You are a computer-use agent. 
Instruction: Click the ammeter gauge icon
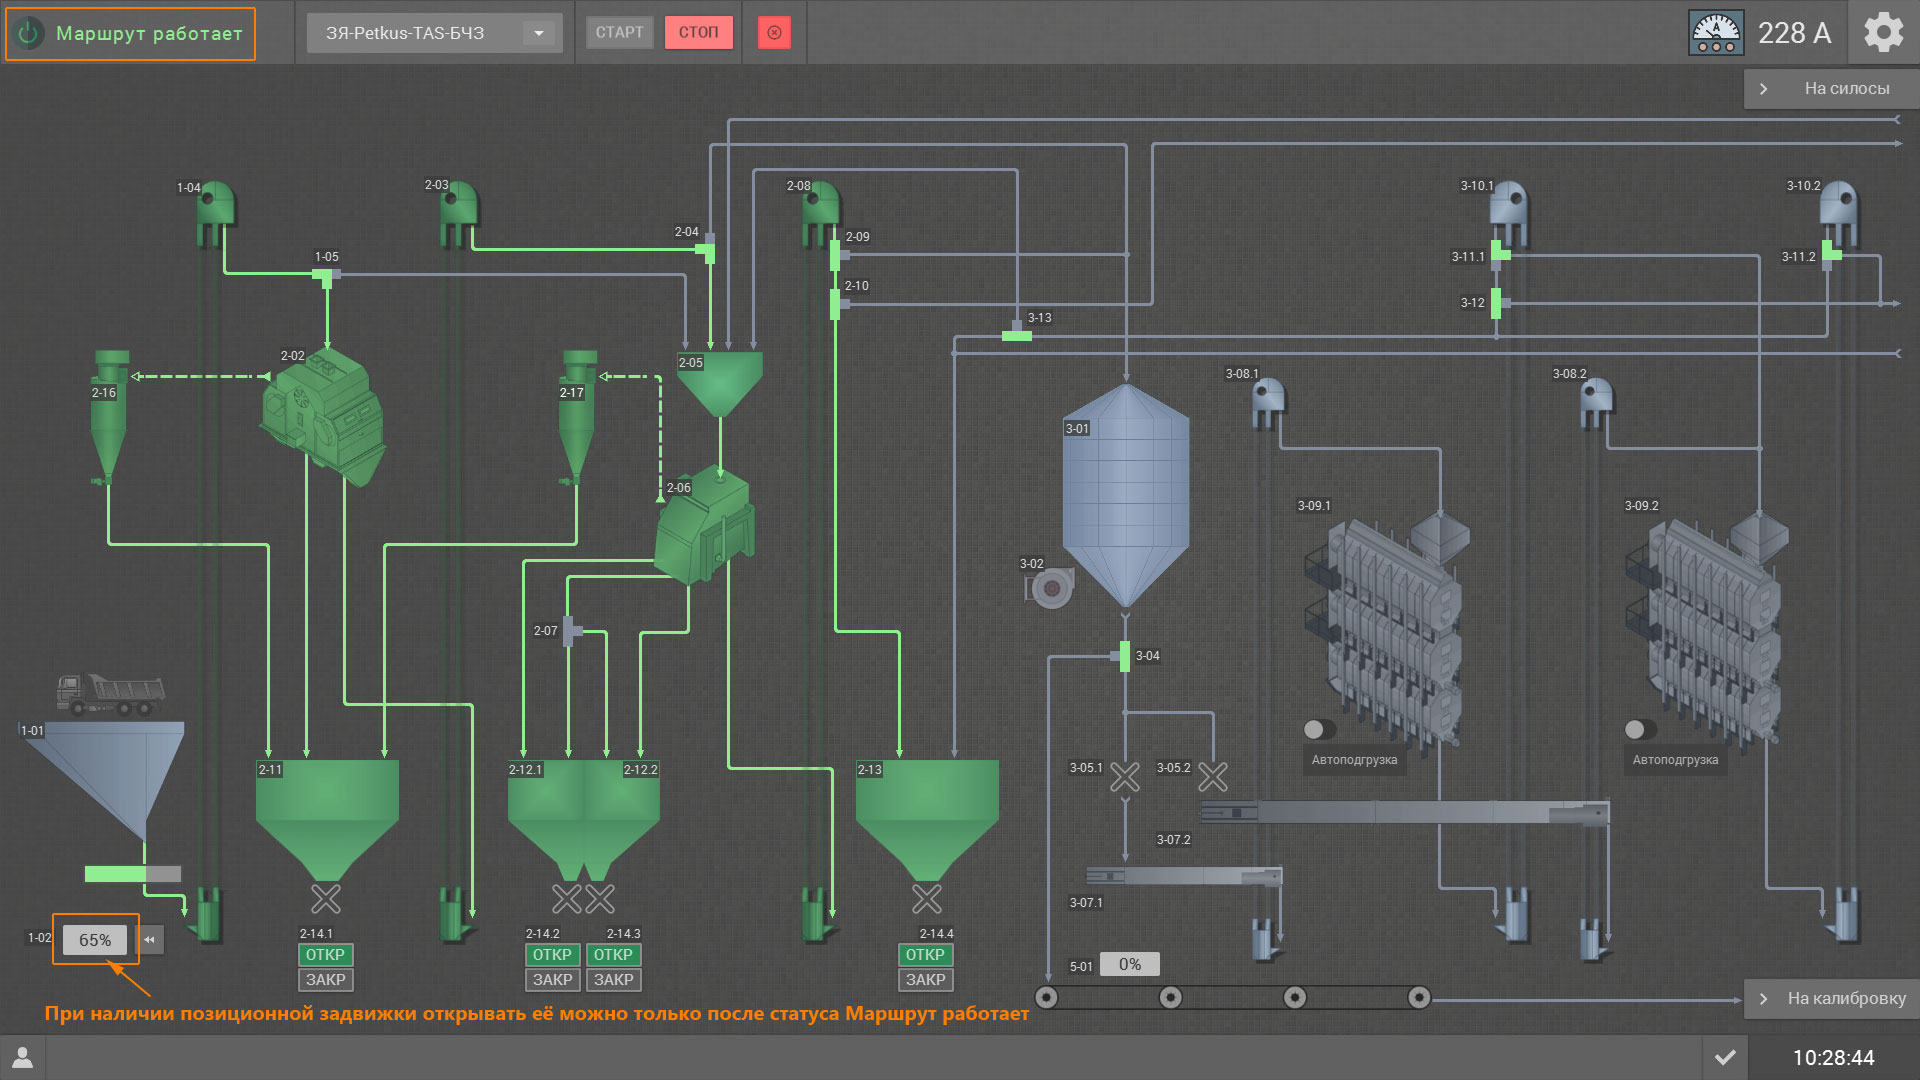[1716, 33]
